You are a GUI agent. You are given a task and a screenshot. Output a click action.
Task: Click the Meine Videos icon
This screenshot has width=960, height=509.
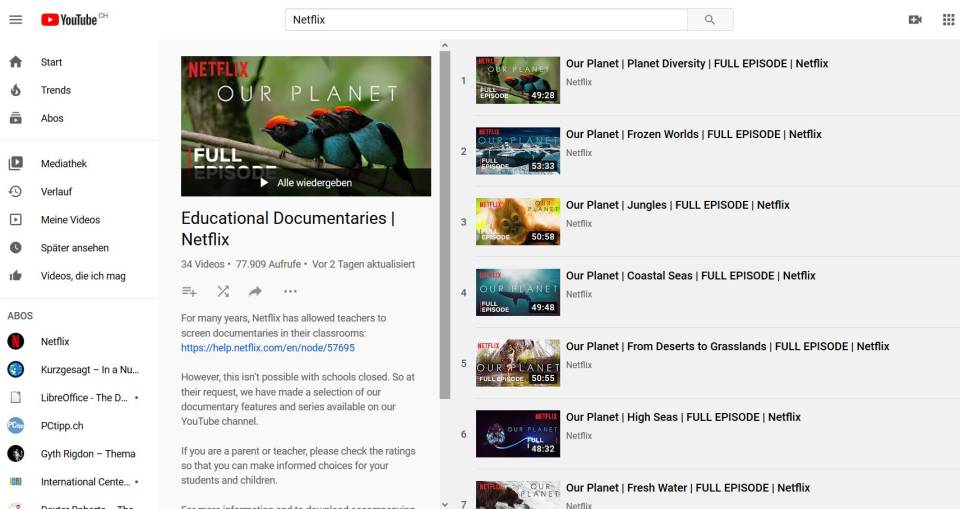[x=16, y=220]
